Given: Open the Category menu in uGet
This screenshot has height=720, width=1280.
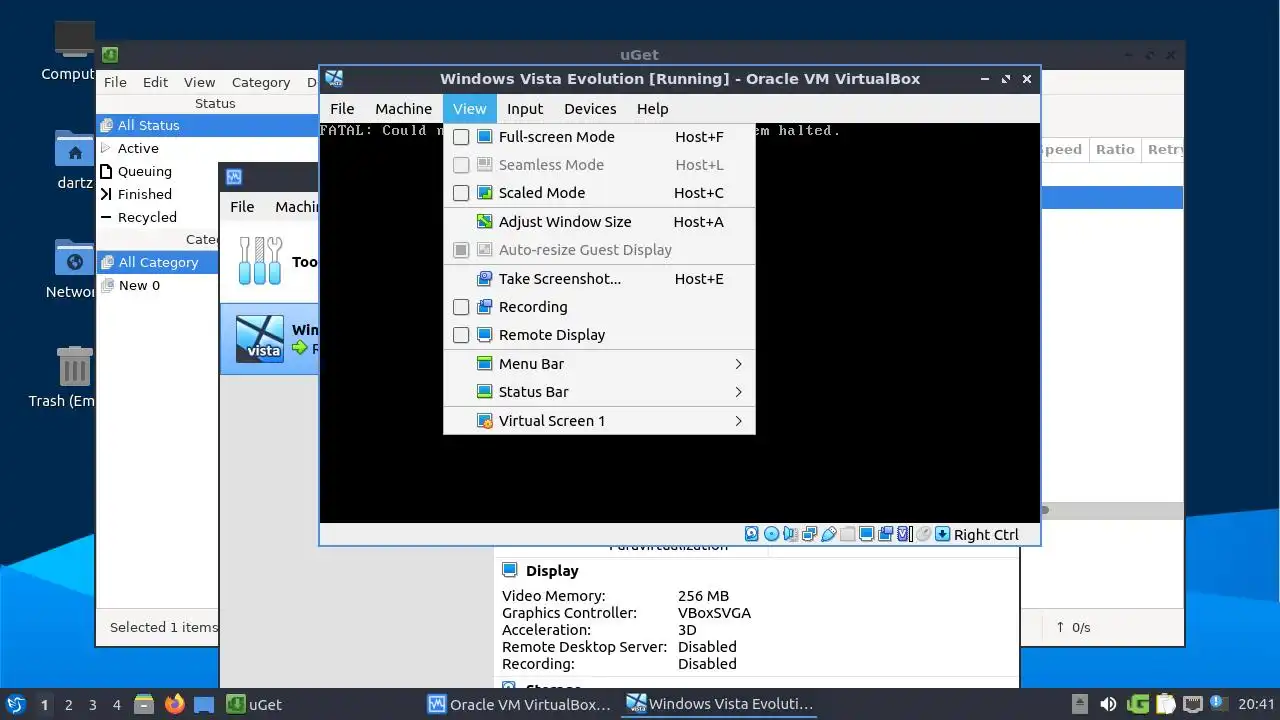Looking at the screenshot, I should (261, 82).
